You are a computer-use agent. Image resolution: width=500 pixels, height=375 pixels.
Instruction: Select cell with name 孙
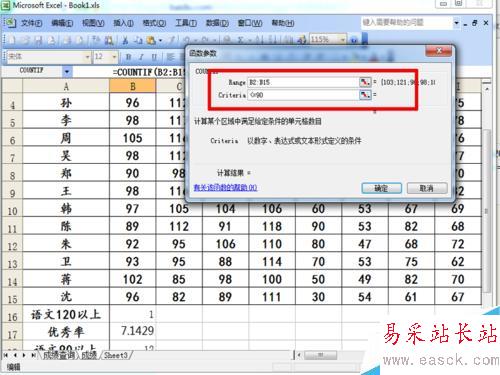point(66,103)
